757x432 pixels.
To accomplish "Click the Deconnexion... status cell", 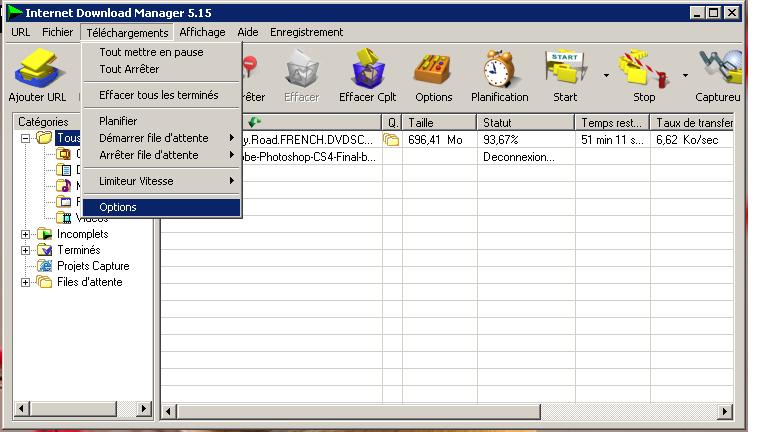I will point(526,157).
